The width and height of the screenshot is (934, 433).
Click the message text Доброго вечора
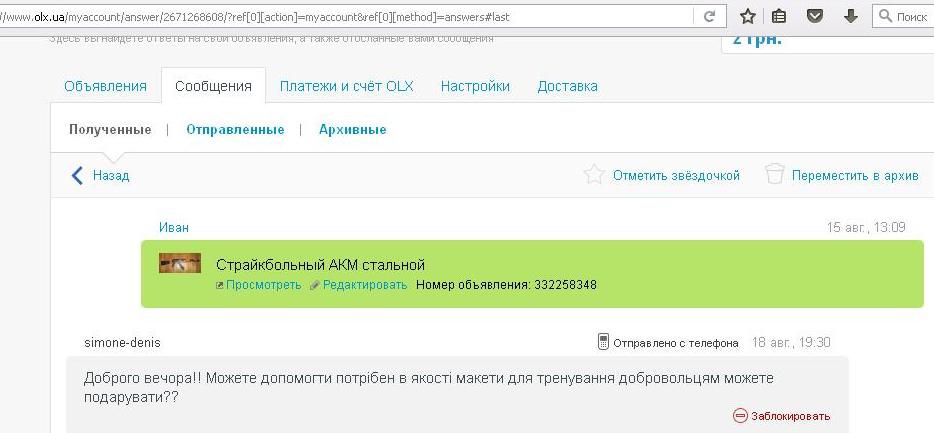(x=429, y=388)
